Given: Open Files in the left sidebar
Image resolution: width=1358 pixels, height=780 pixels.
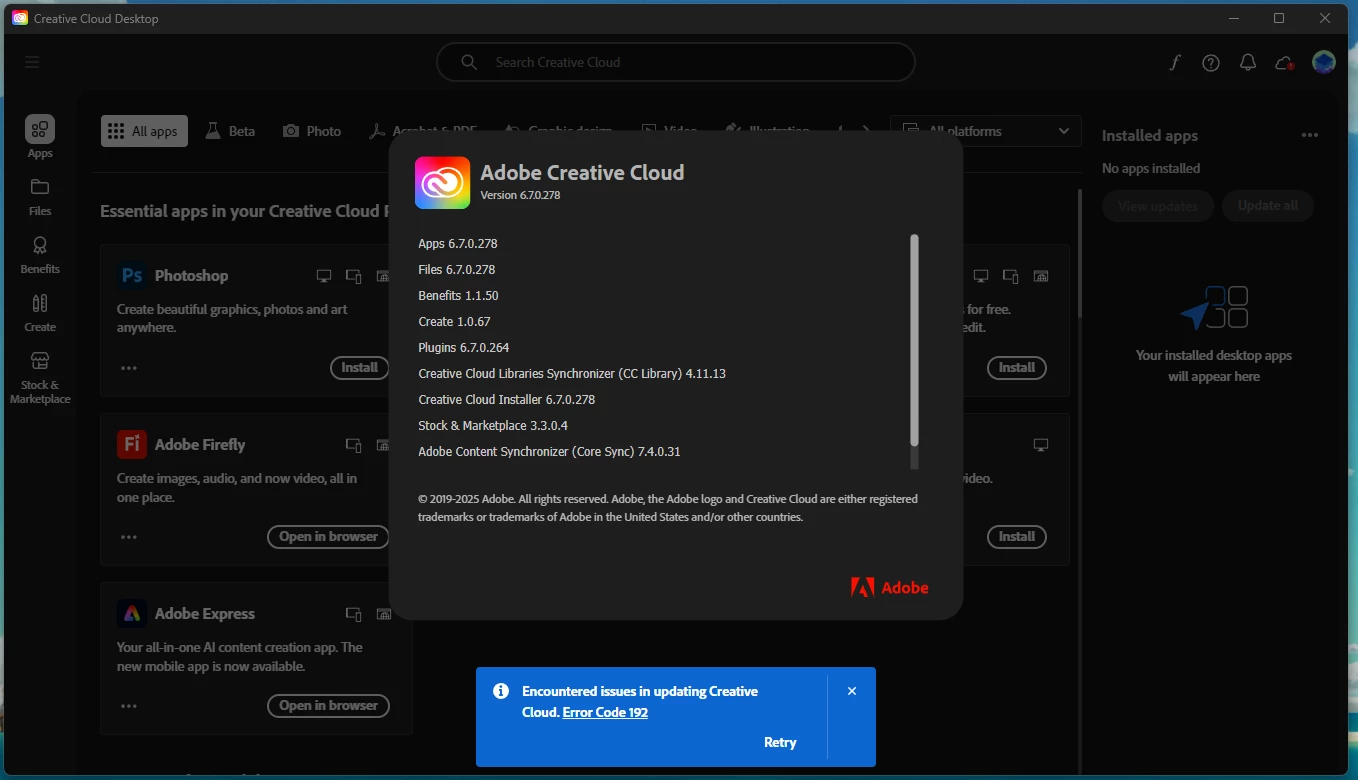Looking at the screenshot, I should pyautogui.click(x=40, y=197).
